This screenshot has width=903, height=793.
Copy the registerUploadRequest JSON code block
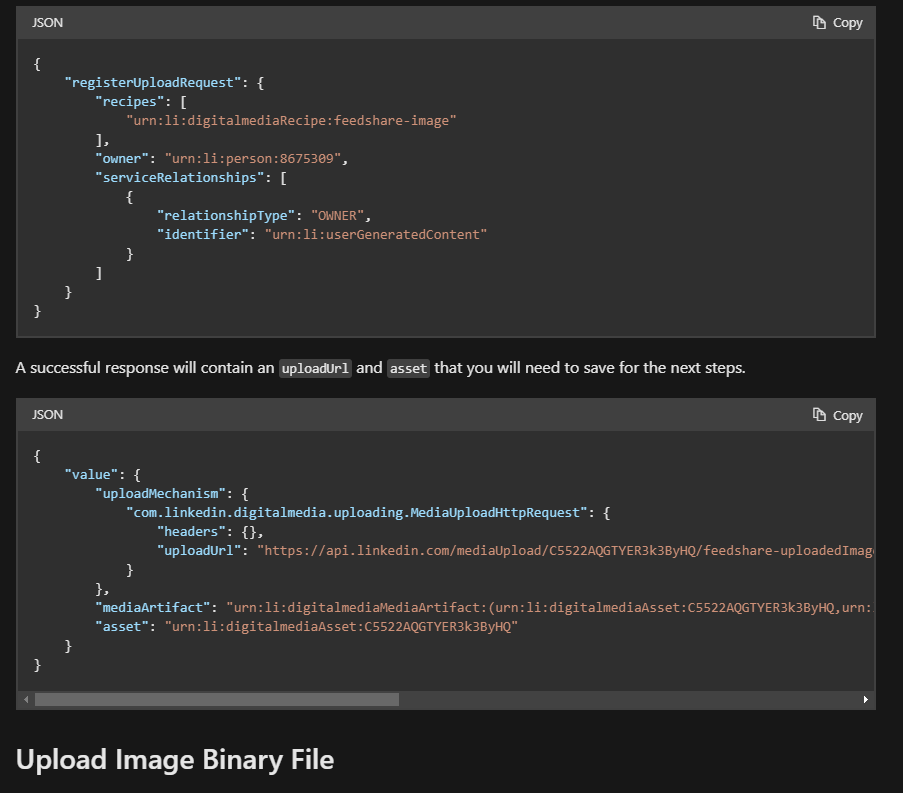coord(837,22)
